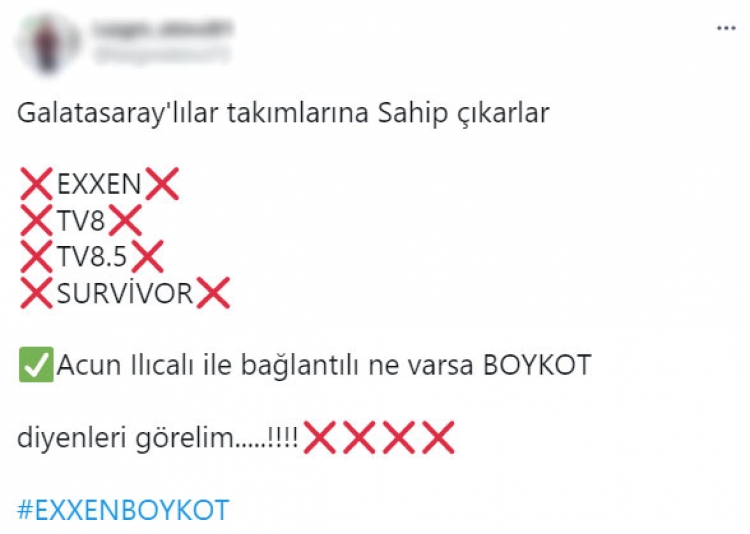
Task: Click the BOYKOT word in the tweet
Action: [537, 365]
